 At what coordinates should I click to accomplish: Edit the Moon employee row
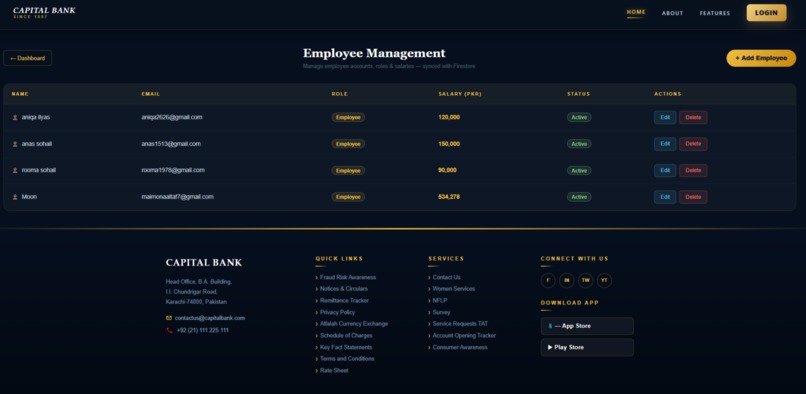coord(665,197)
